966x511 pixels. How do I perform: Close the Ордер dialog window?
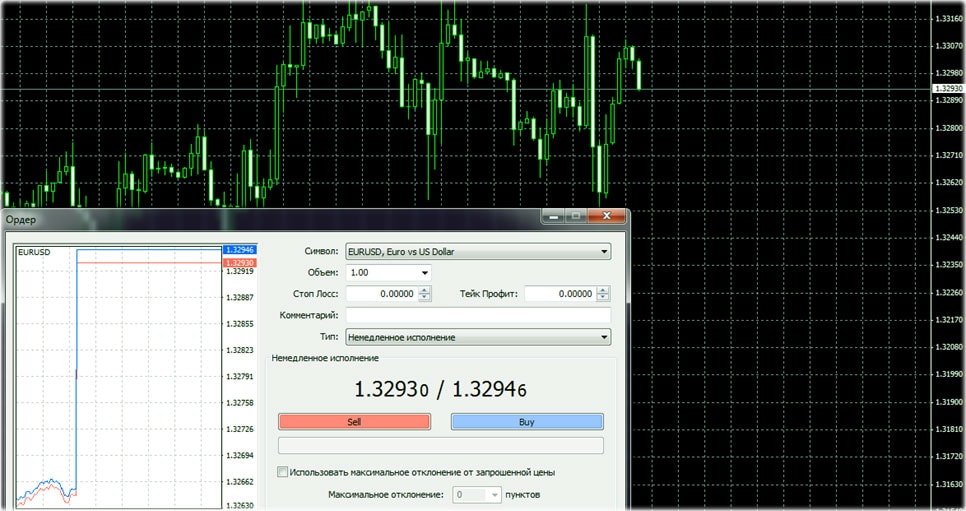(606, 216)
